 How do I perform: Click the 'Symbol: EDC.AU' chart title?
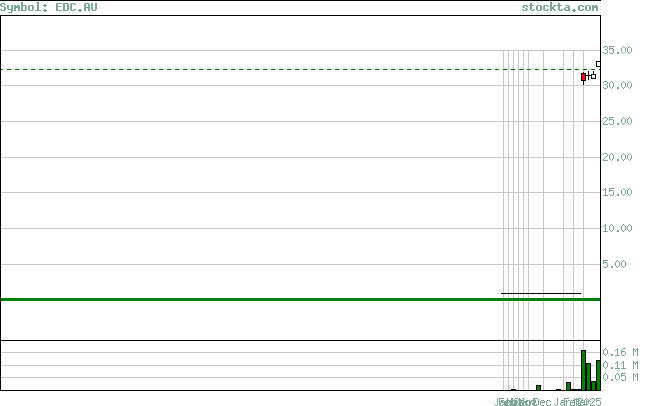coord(48,7)
